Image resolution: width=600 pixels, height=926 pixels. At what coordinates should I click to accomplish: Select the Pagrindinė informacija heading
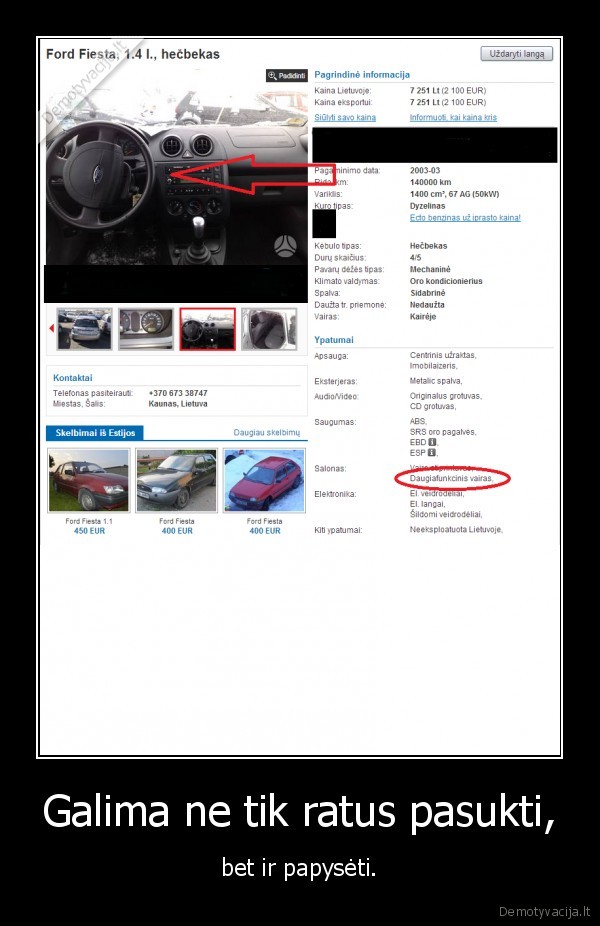pyautogui.click(x=362, y=75)
